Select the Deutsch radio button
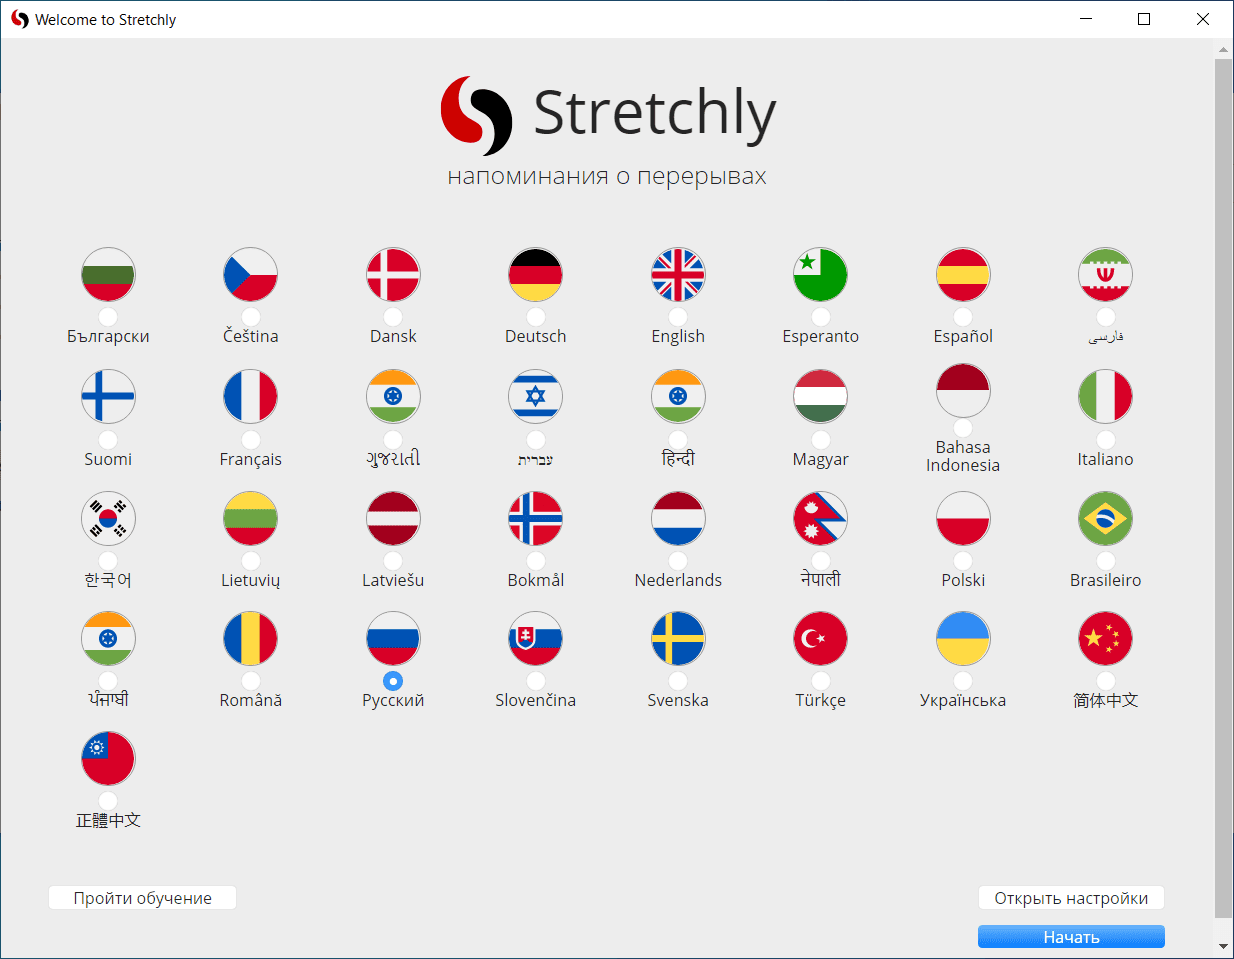This screenshot has width=1234, height=959. pyautogui.click(x=536, y=317)
